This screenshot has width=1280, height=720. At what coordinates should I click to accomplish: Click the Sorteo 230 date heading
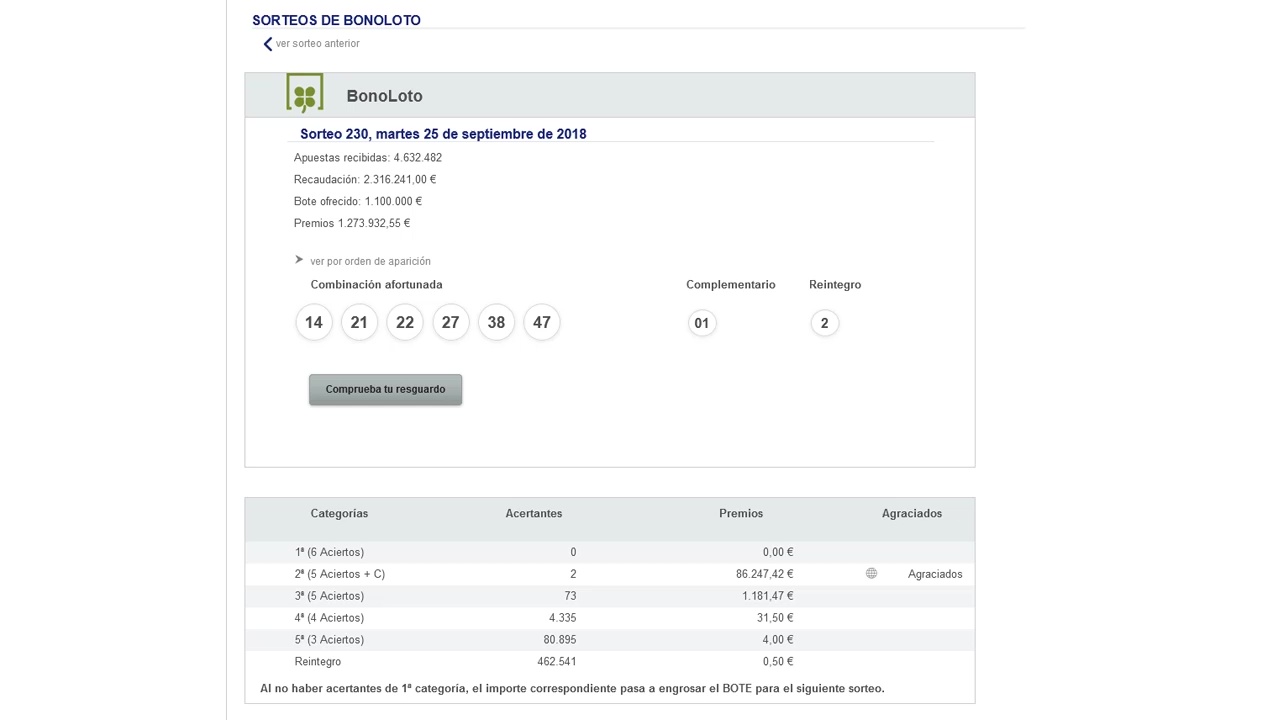(x=443, y=134)
